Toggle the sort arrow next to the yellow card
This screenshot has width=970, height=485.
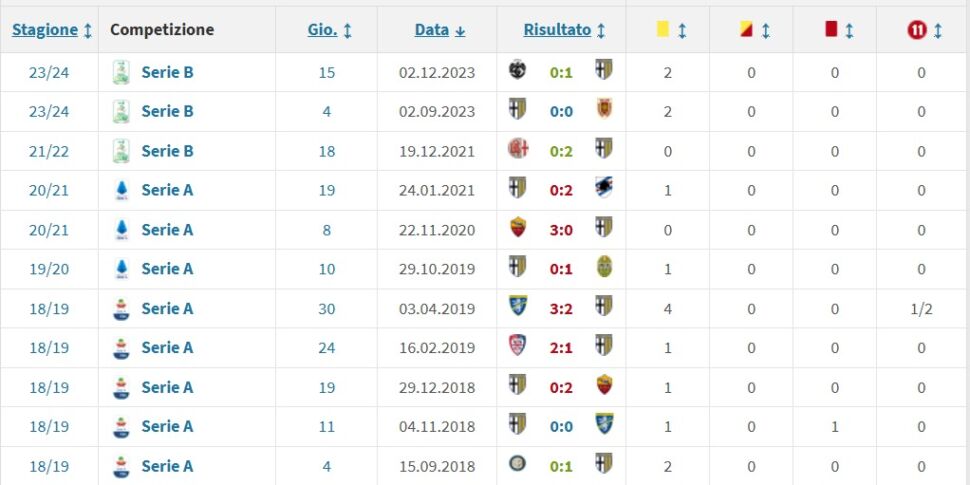coord(682,30)
